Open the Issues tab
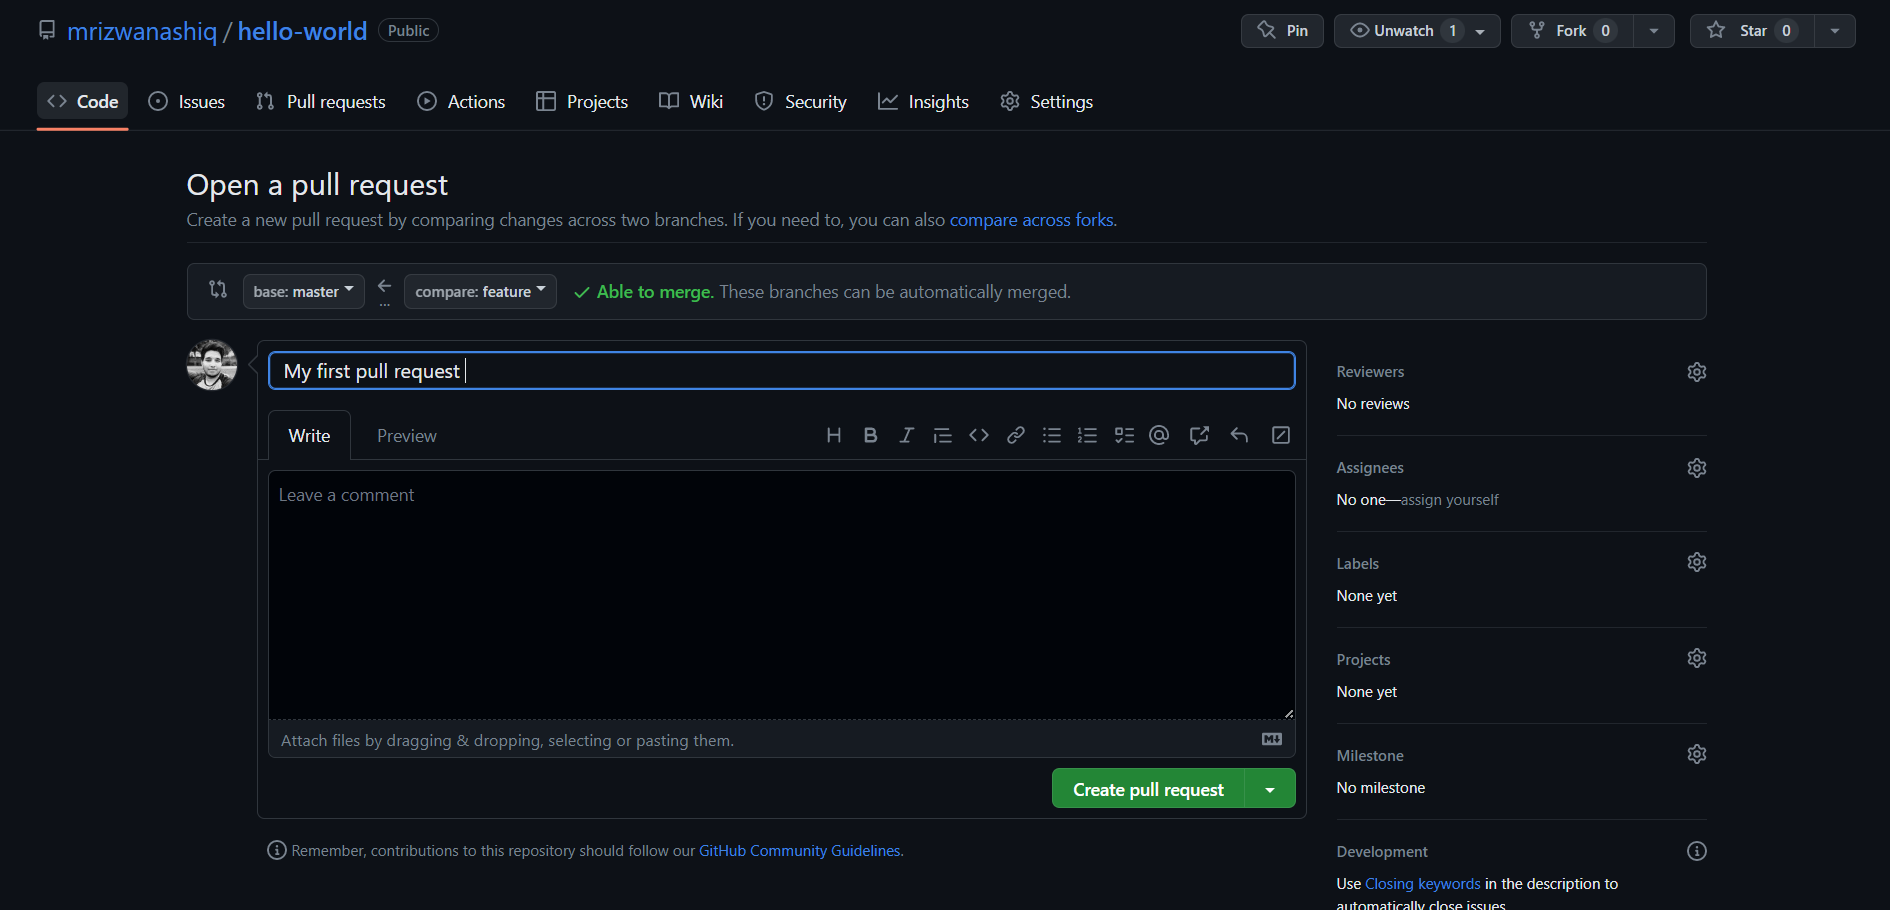The width and height of the screenshot is (1890, 910). (x=187, y=101)
